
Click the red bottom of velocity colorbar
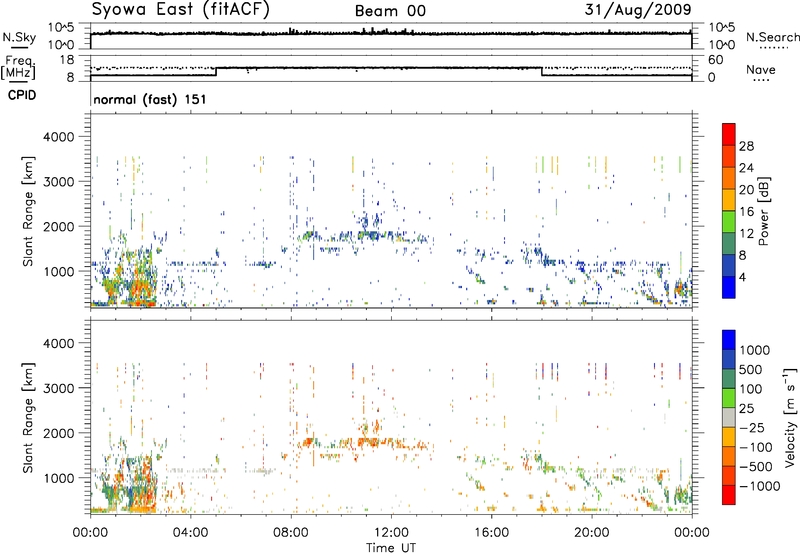click(x=729, y=495)
